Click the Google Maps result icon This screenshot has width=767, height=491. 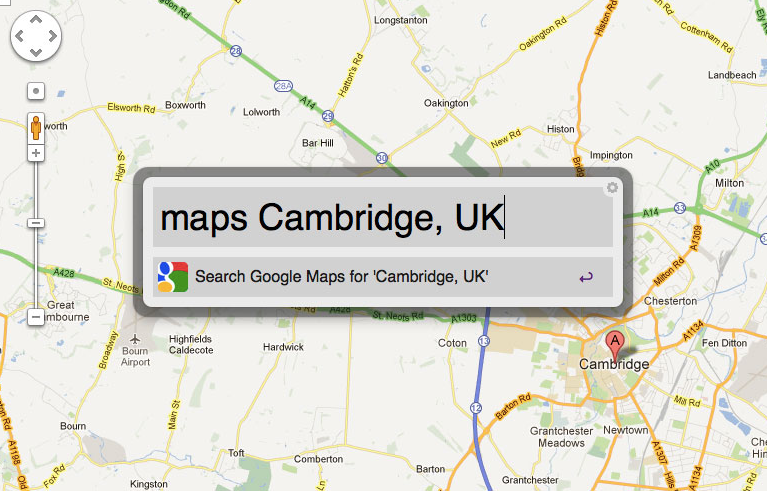coord(173,277)
